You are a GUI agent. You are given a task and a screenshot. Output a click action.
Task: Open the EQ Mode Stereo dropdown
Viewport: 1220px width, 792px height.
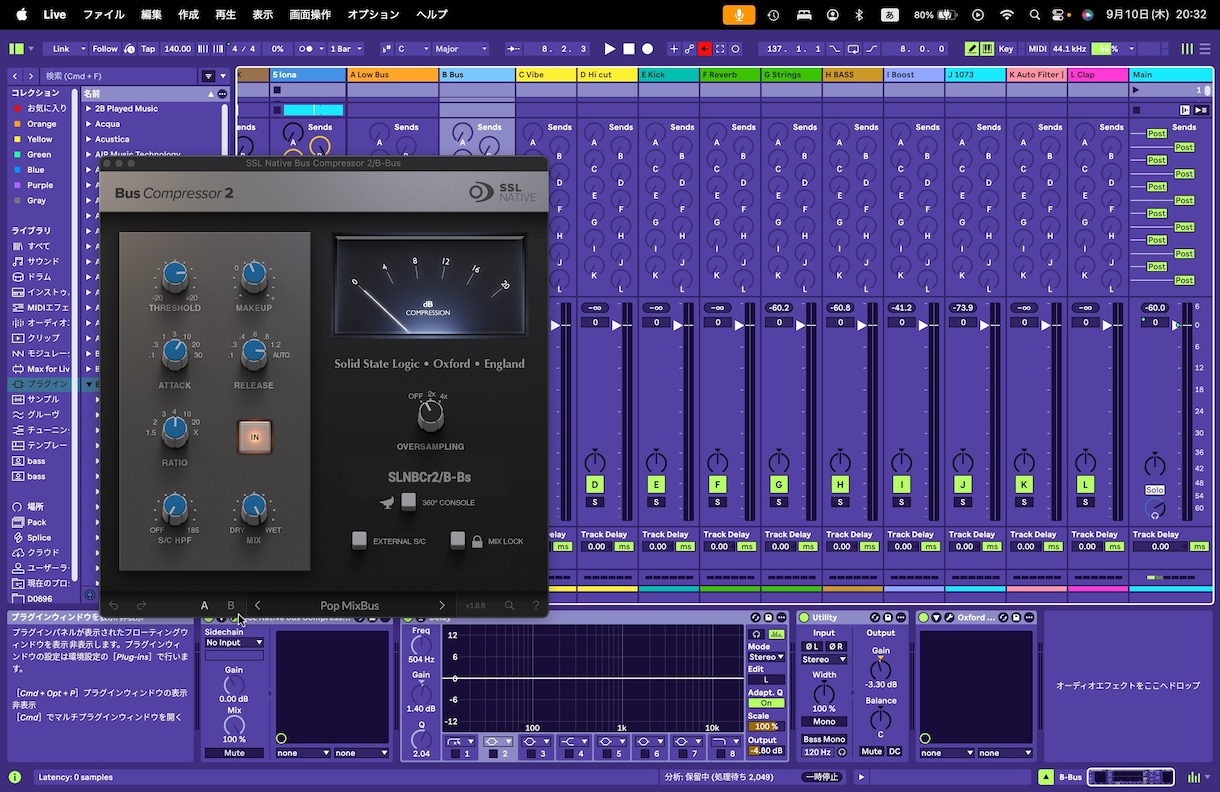pyautogui.click(x=767, y=657)
